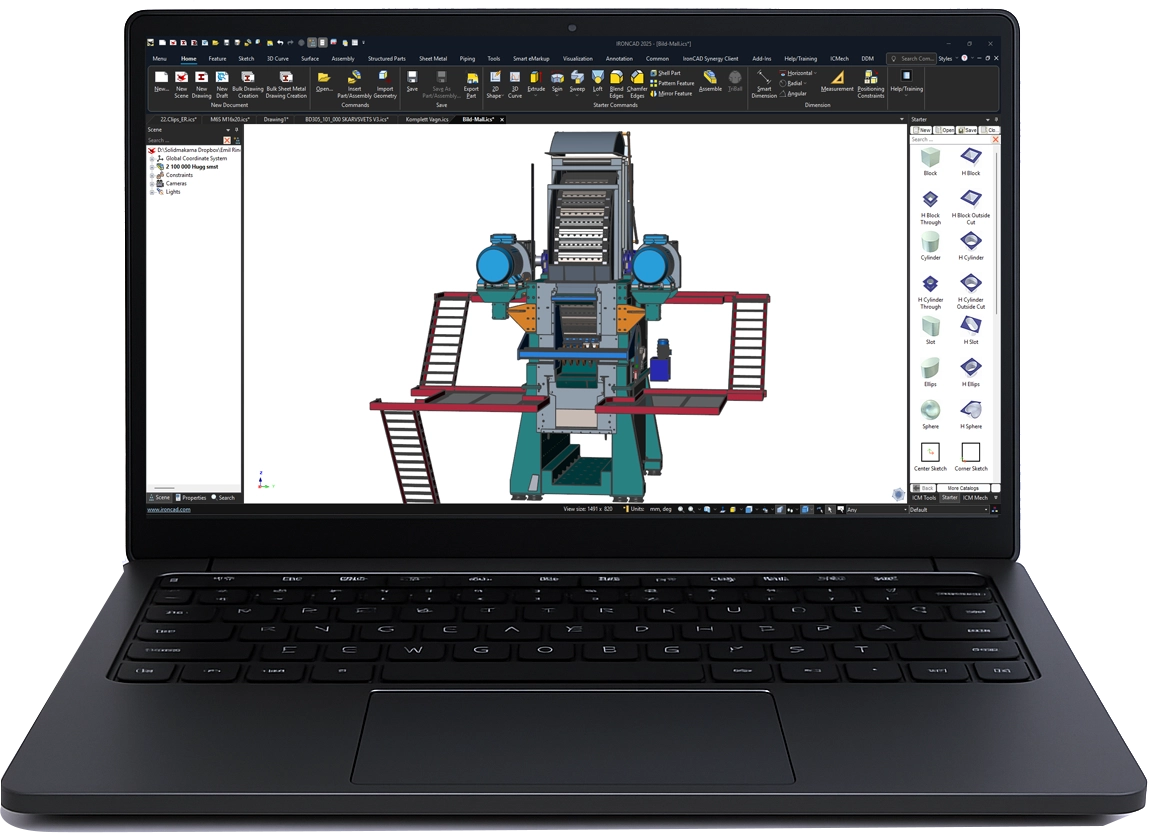Click Insert Part/Assembly icon

coord(355,78)
